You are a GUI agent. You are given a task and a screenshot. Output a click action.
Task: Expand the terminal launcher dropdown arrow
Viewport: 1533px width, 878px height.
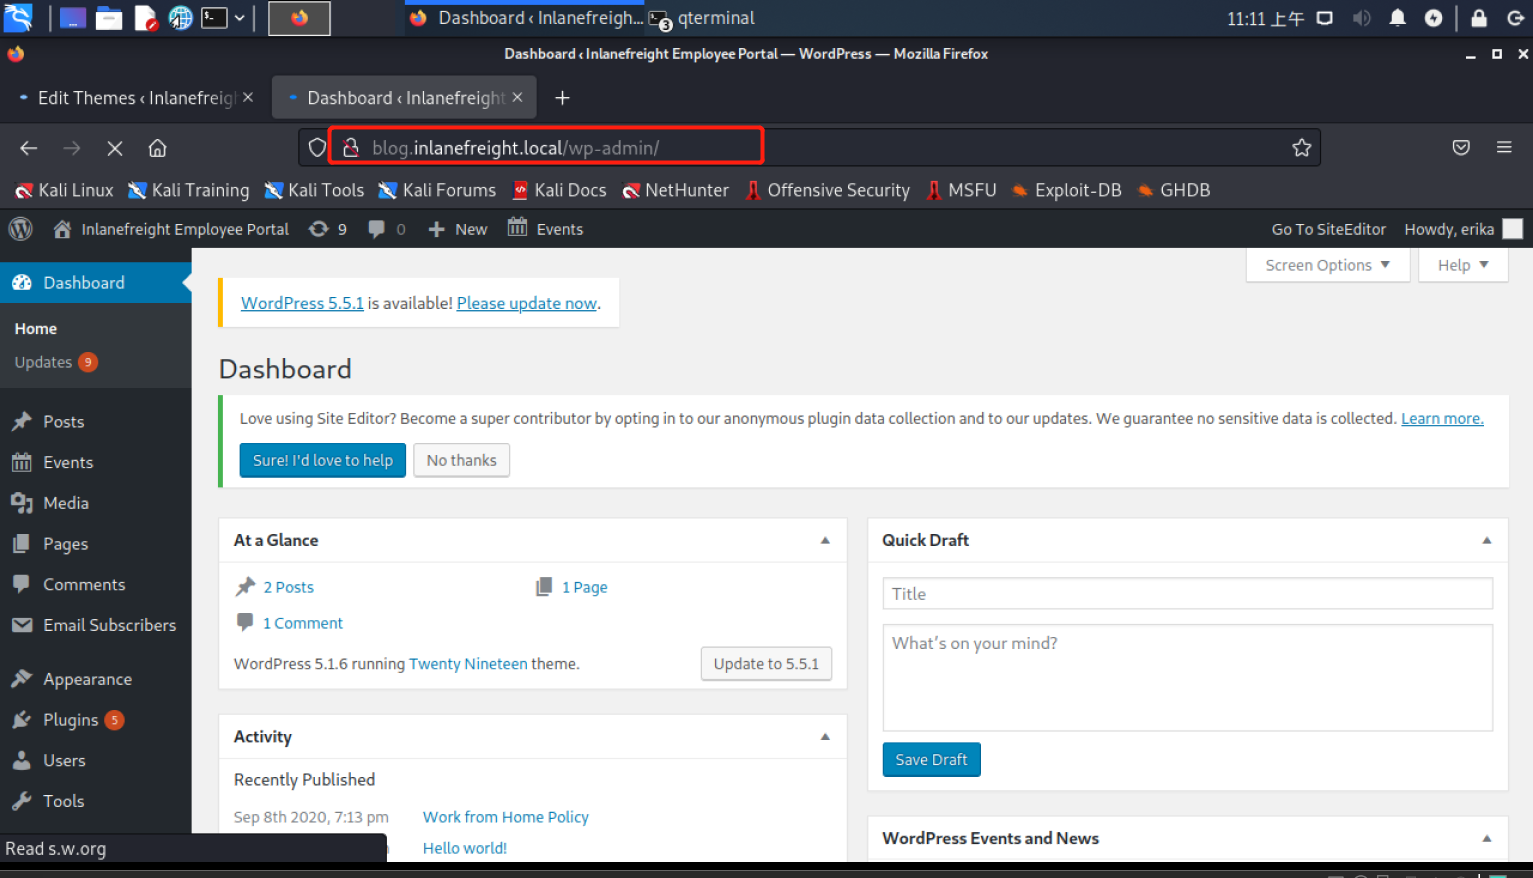pyautogui.click(x=240, y=18)
